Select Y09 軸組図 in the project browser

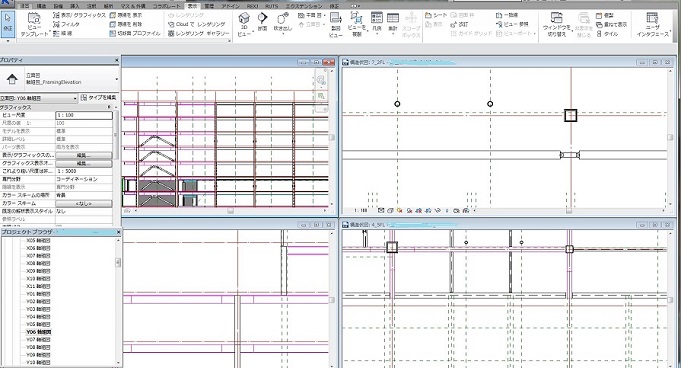pyautogui.click(x=38, y=355)
